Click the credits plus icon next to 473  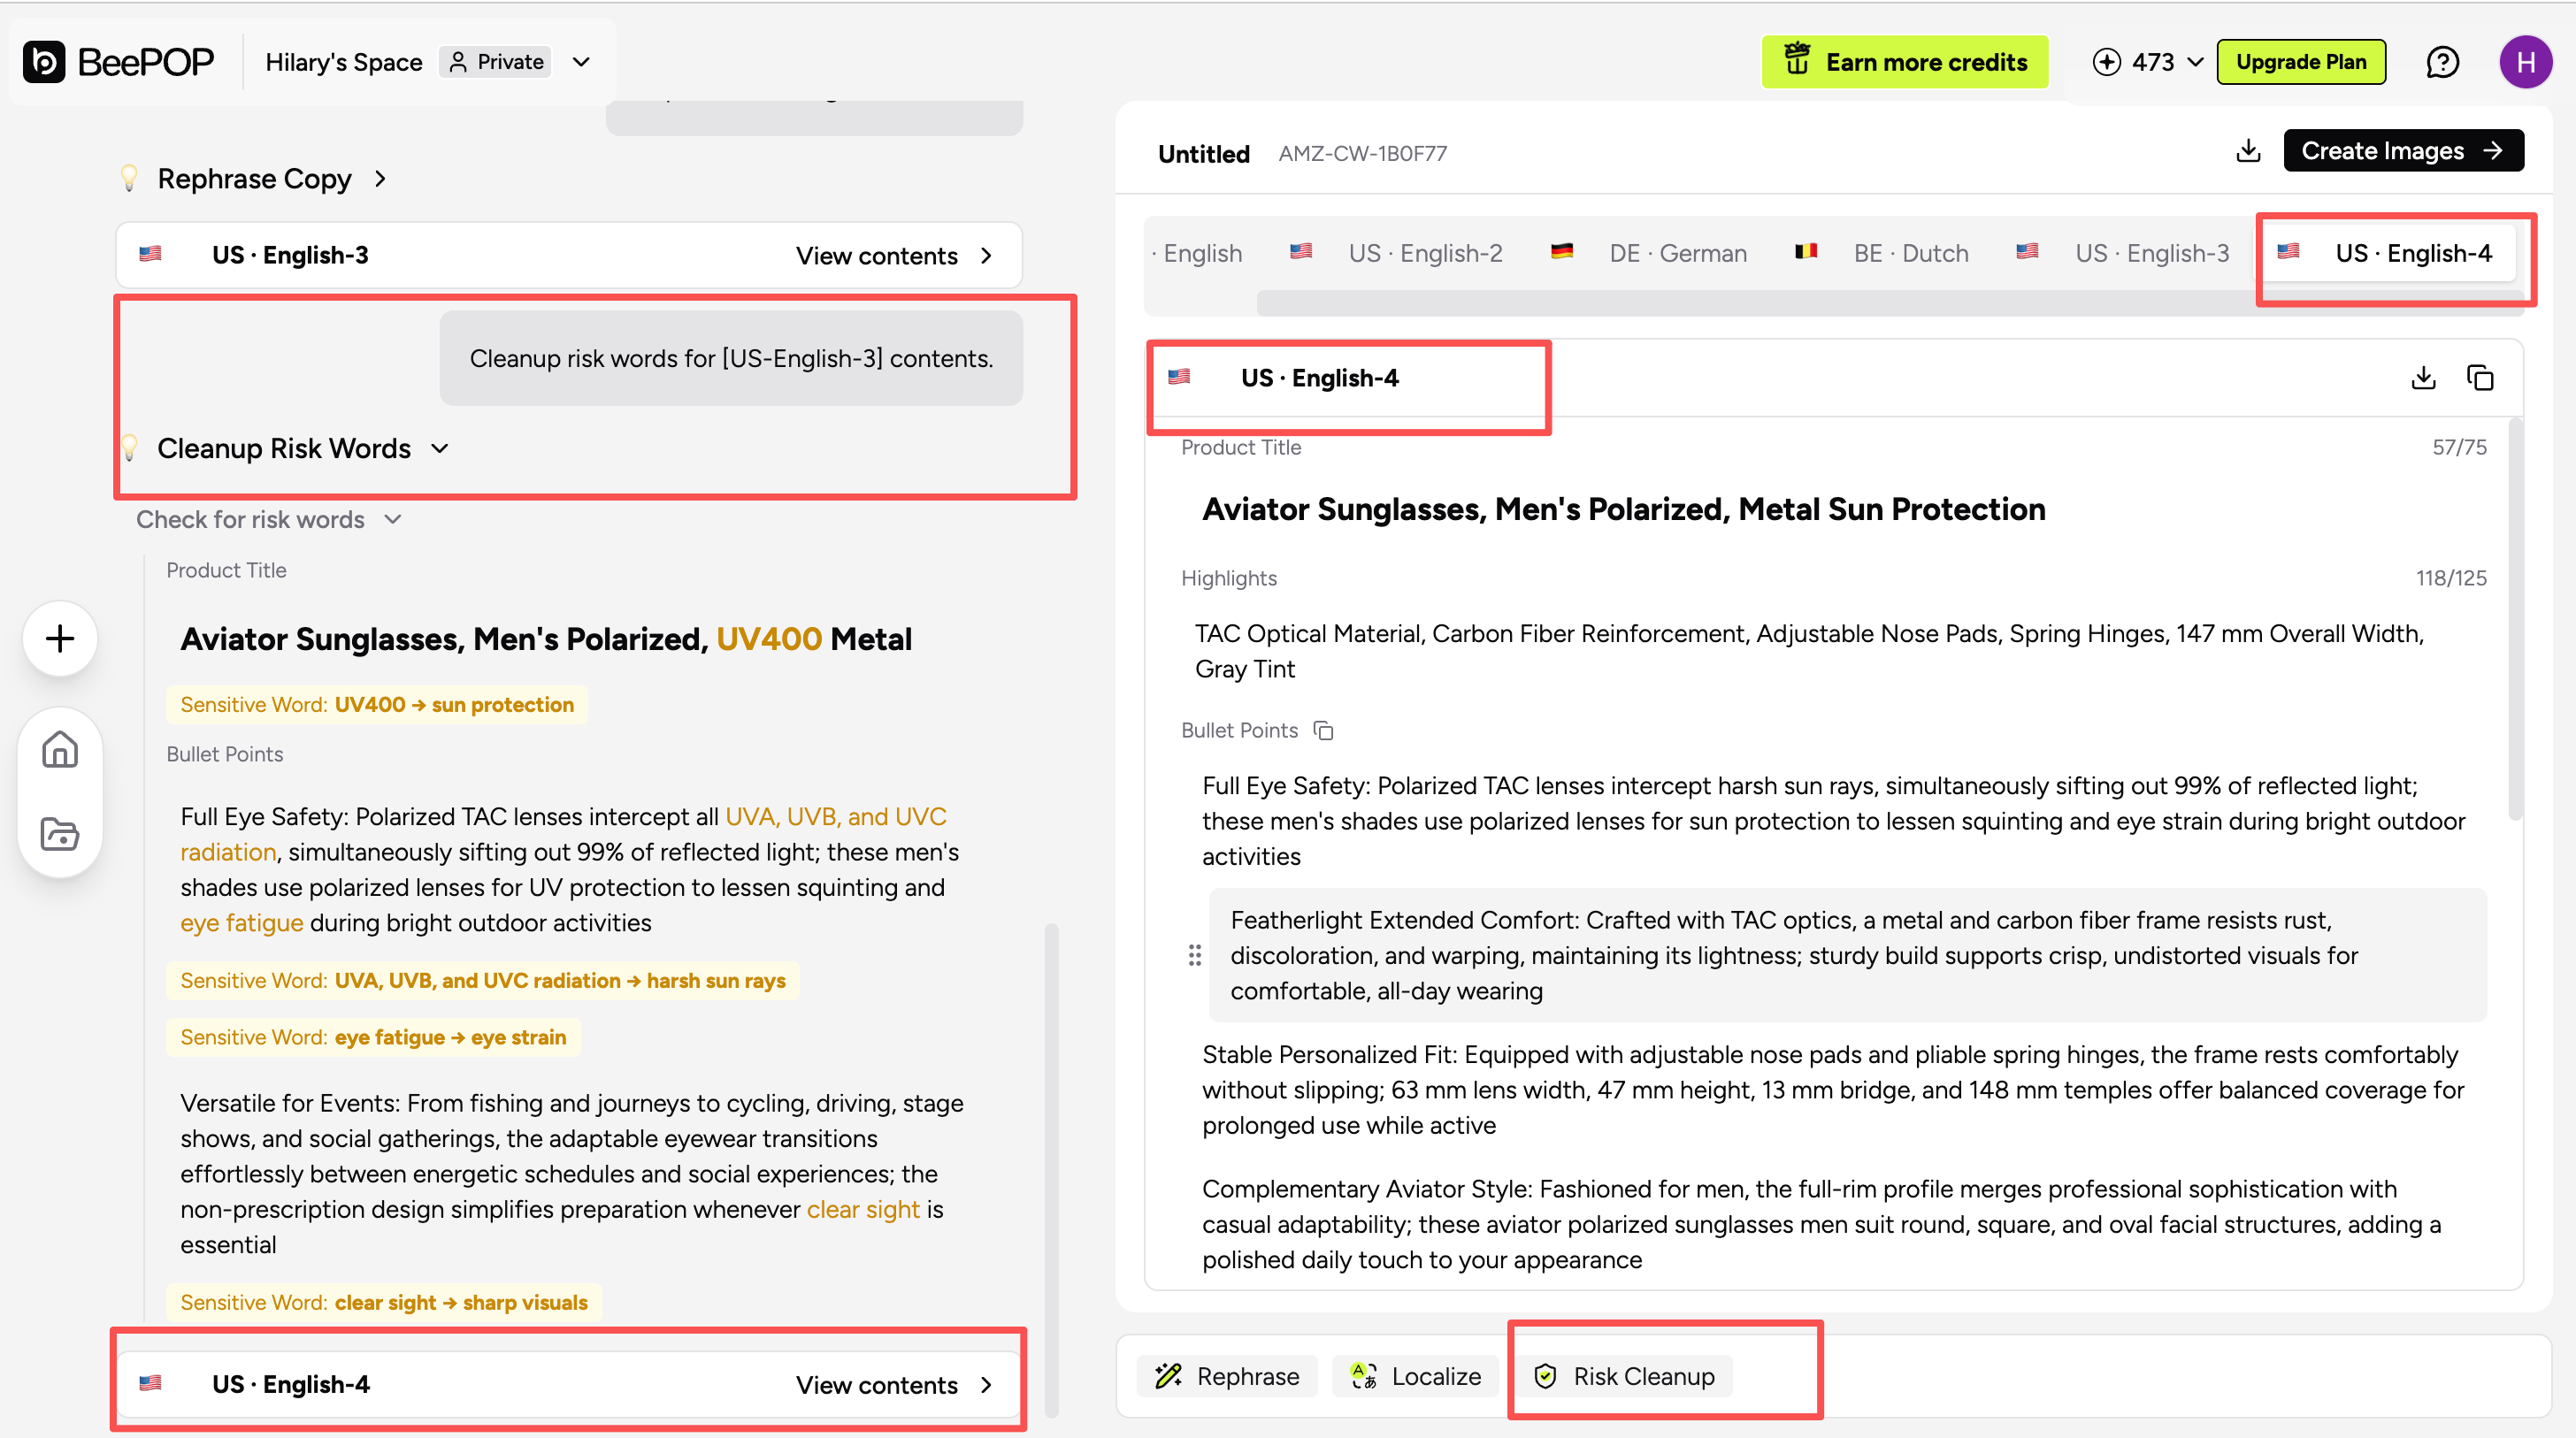click(2106, 62)
